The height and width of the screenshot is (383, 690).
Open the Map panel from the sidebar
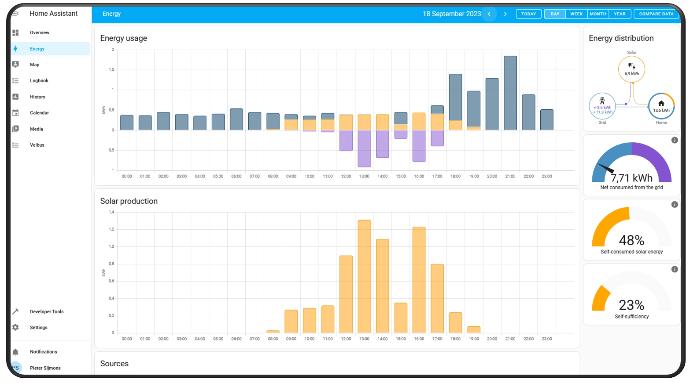(x=16, y=64)
